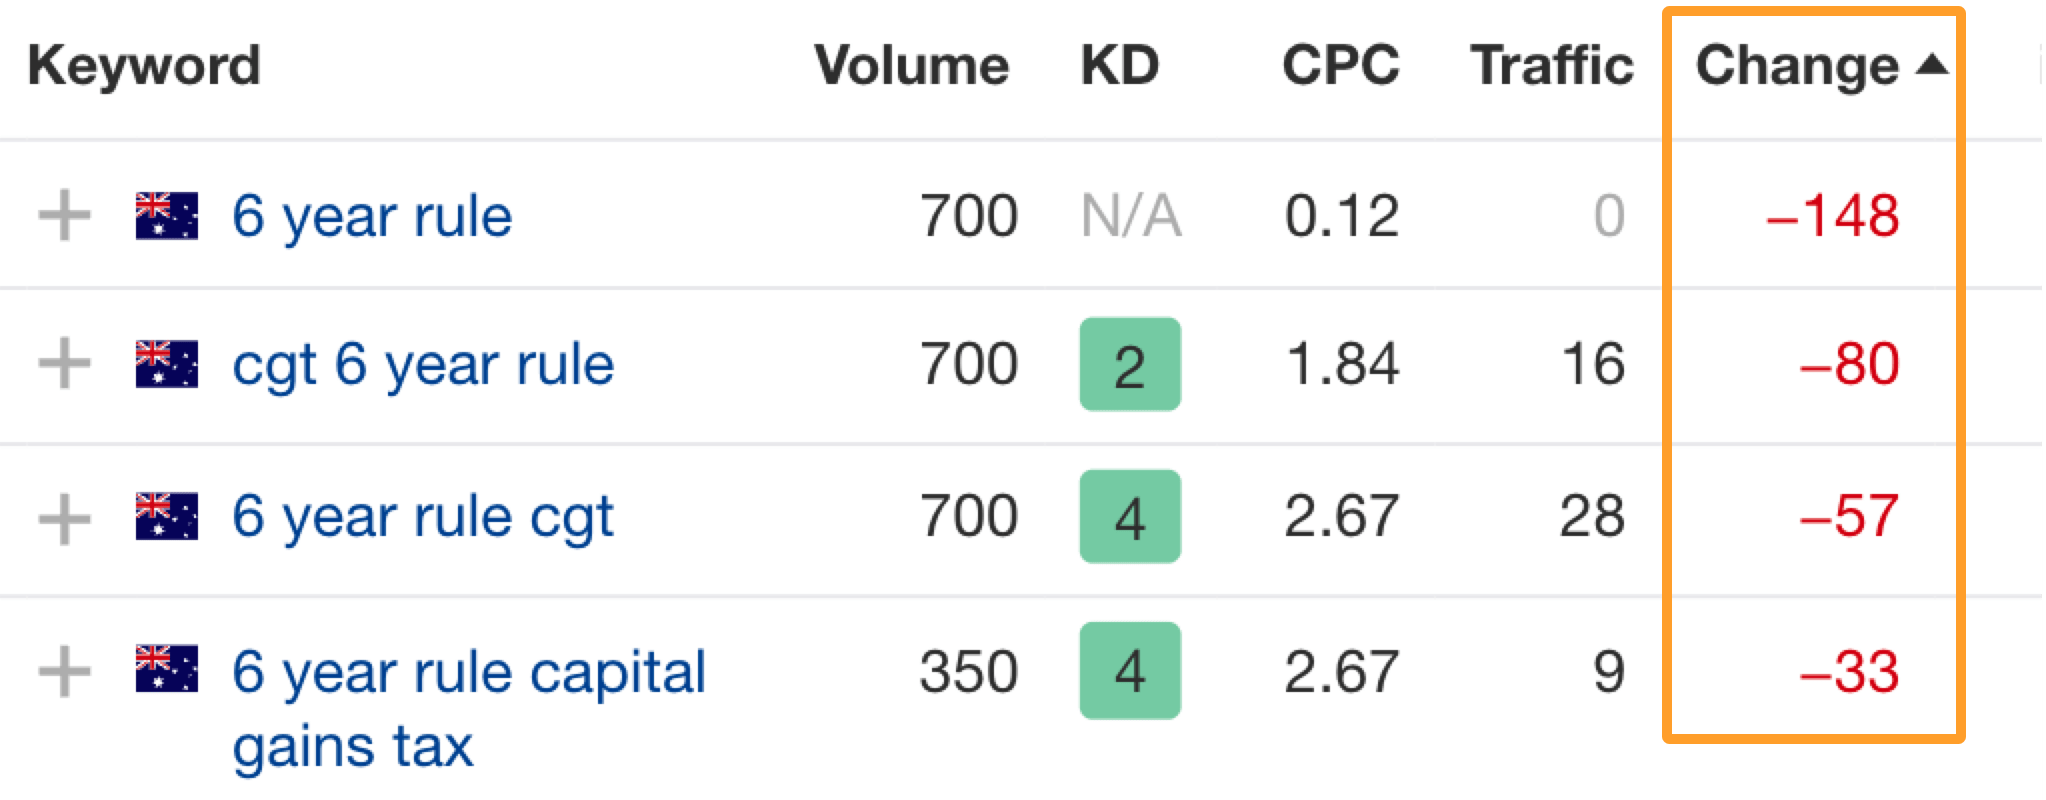Click the flag icon beside '6 year rule cgt'

(167, 517)
